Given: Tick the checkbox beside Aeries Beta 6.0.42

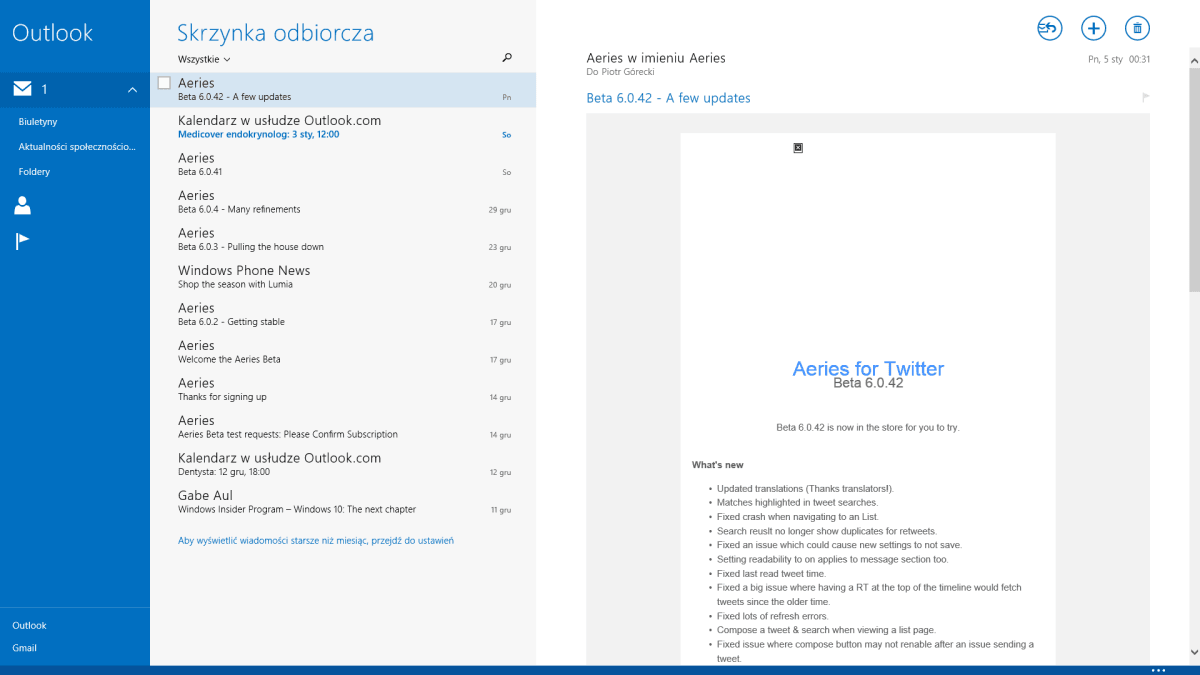Looking at the screenshot, I should [164, 83].
